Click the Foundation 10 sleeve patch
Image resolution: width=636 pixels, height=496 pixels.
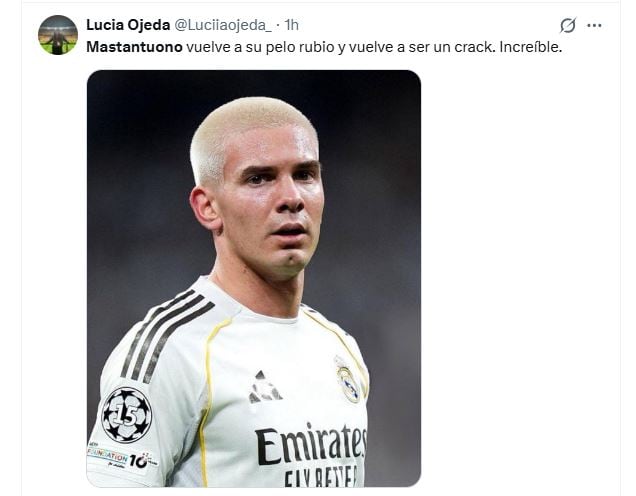(x=122, y=457)
